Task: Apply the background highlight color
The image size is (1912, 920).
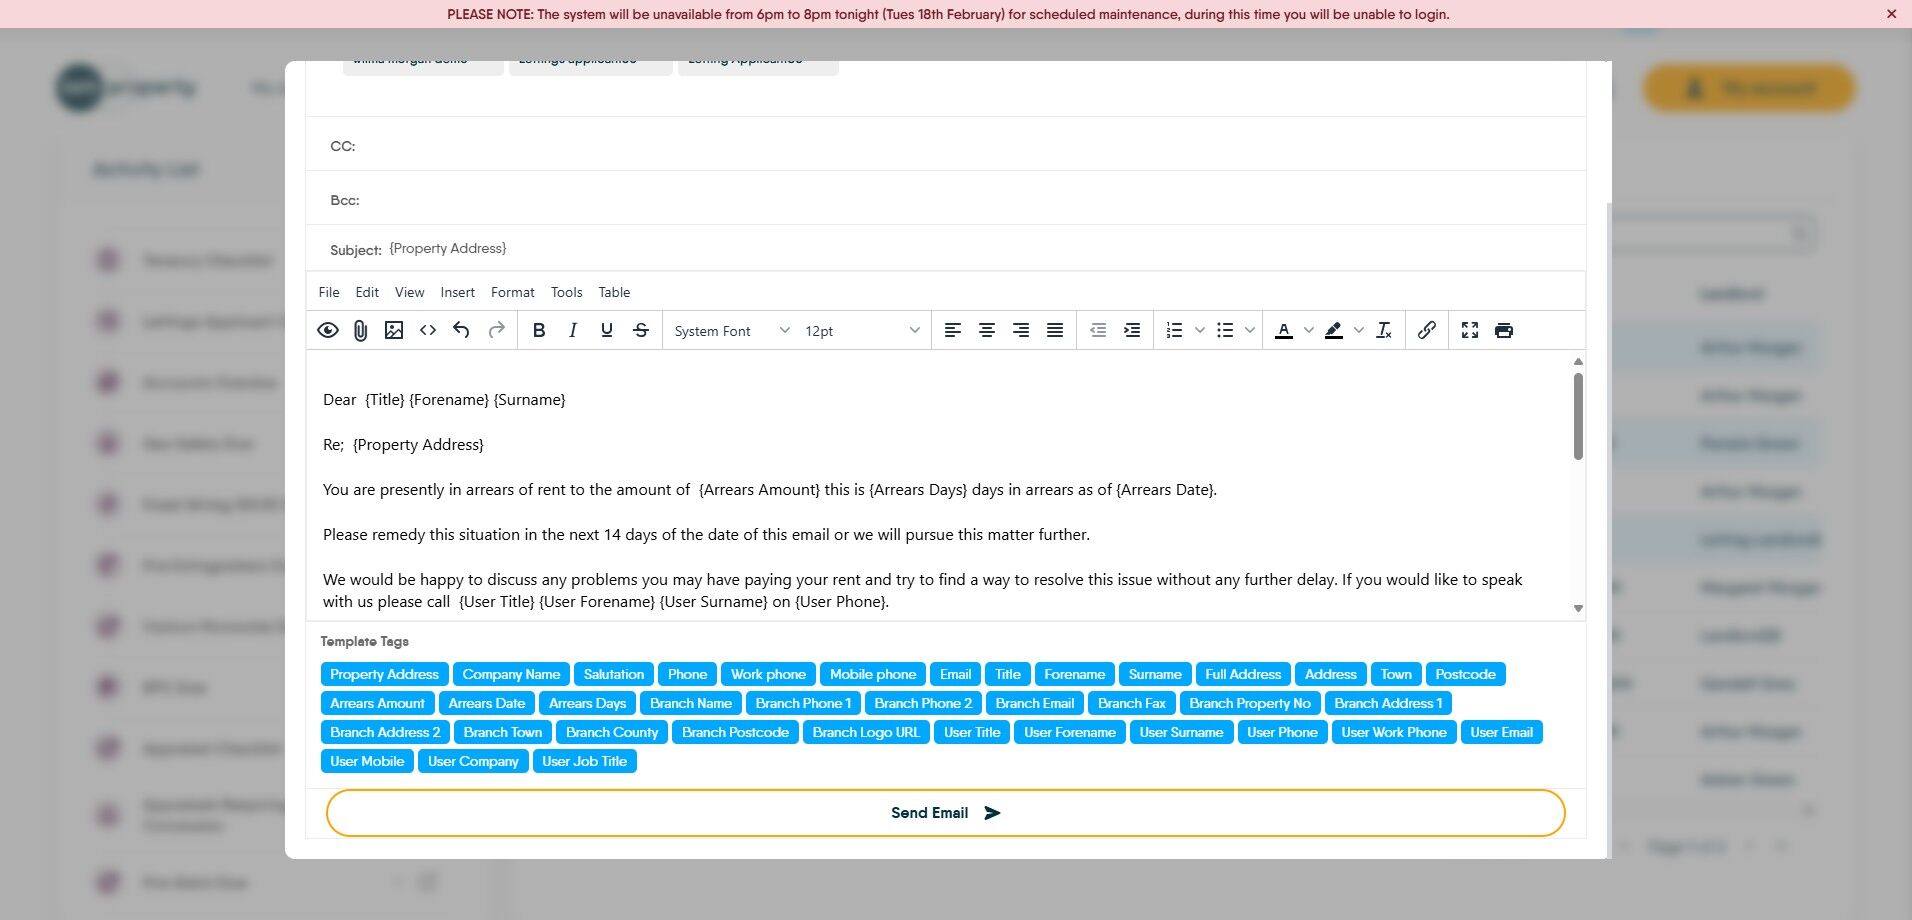Action: tap(1334, 330)
